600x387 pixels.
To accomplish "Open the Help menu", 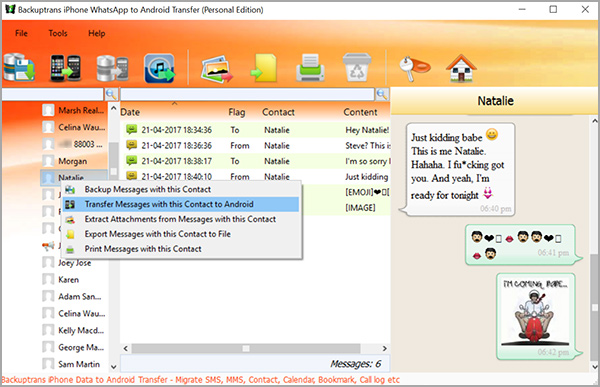I will click(x=96, y=33).
